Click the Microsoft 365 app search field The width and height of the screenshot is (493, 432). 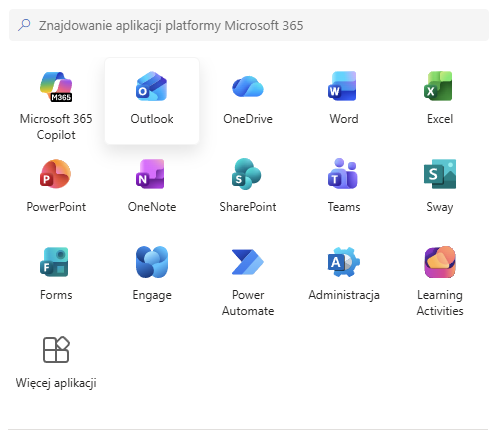click(249, 25)
